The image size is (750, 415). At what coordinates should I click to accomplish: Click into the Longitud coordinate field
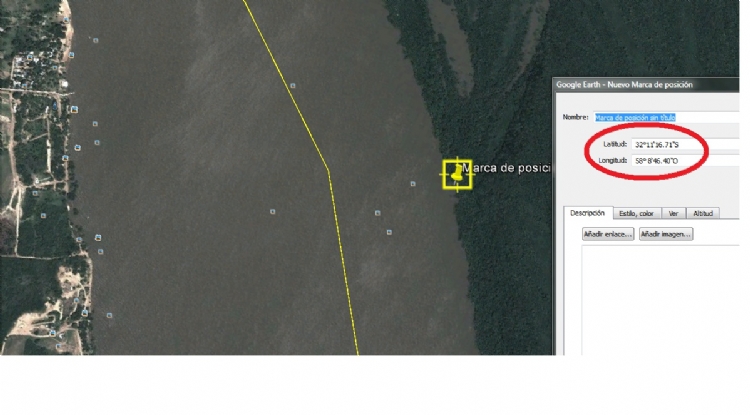(685, 161)
